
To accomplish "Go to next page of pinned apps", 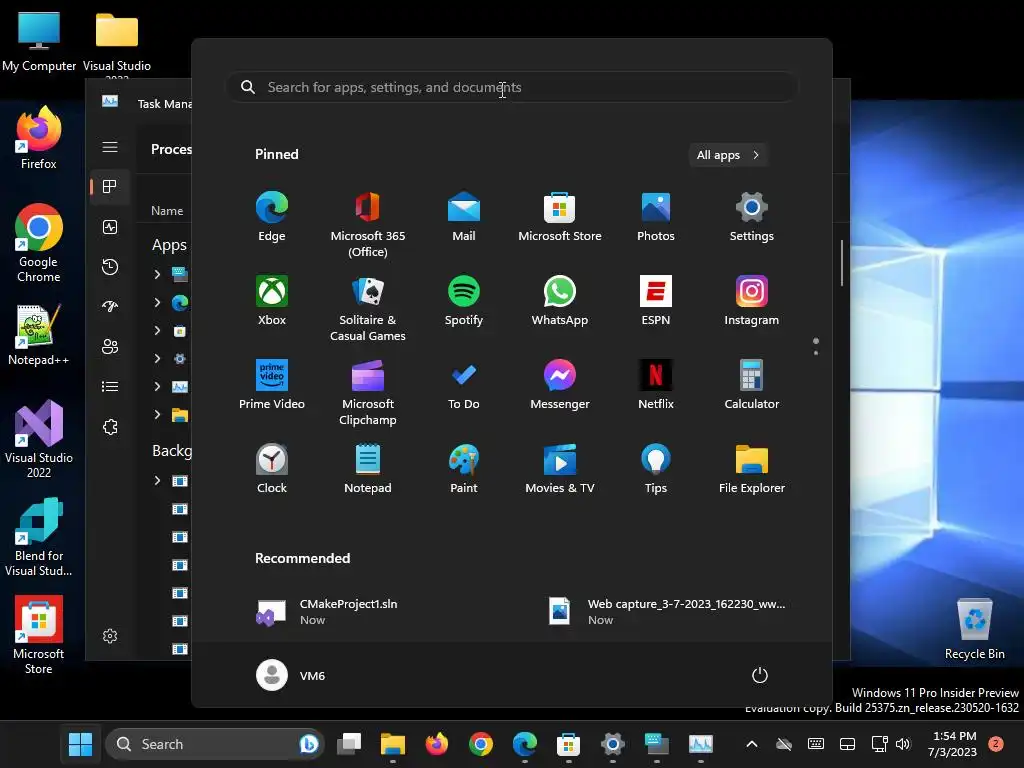I will click(x=816, y=353).
